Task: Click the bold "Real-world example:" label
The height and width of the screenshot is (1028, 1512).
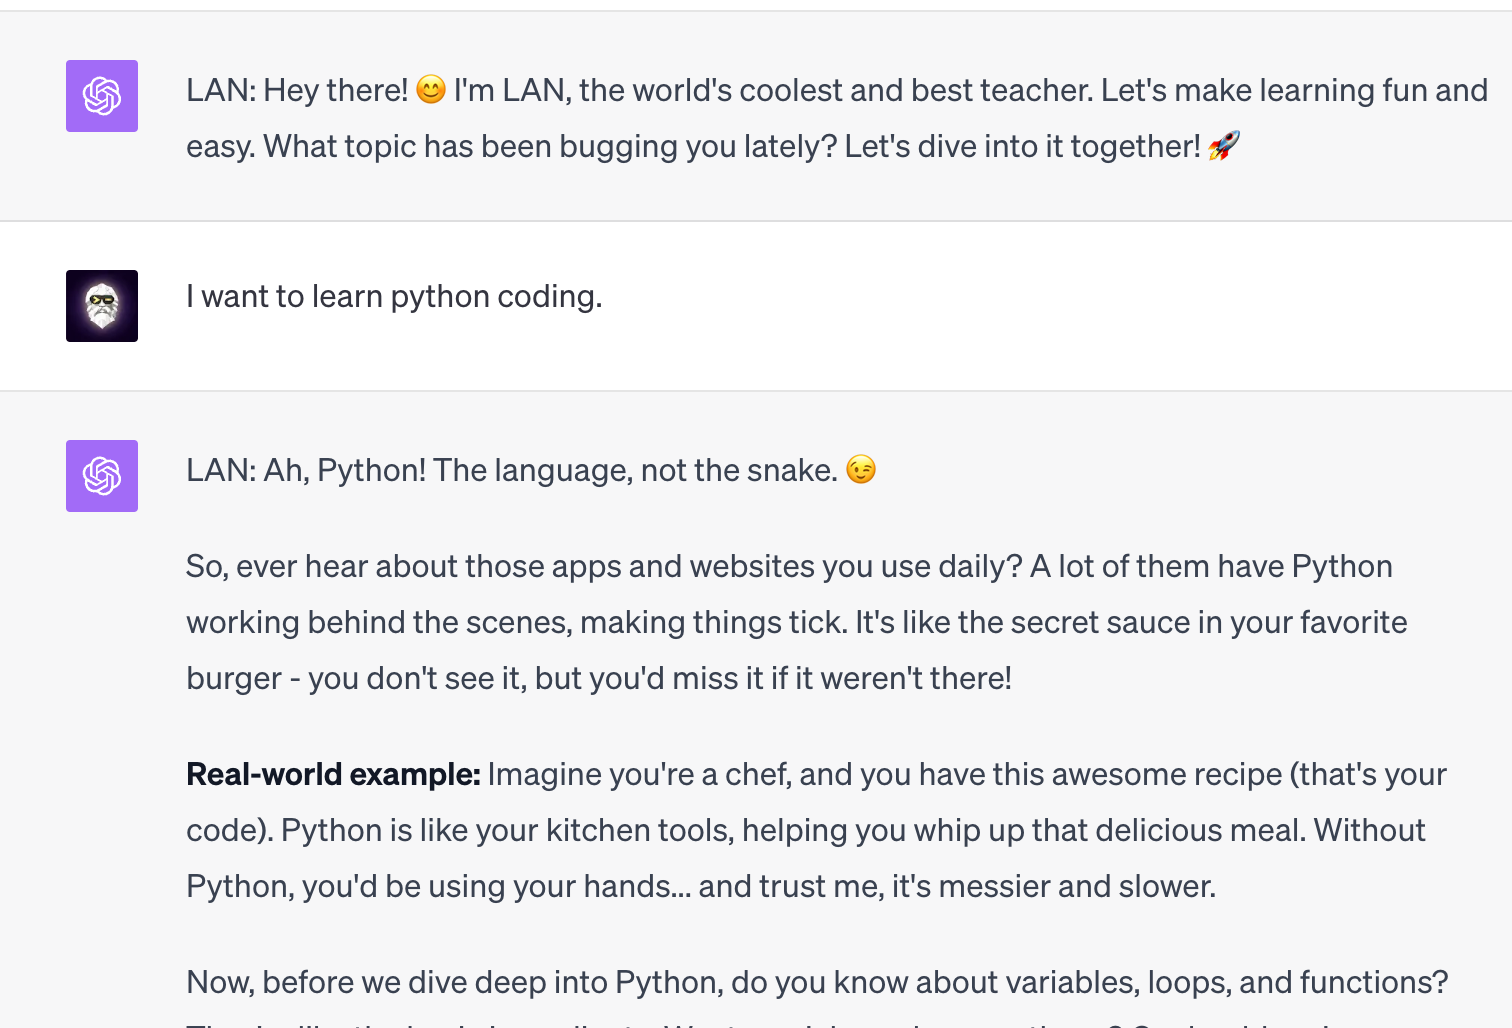Action: (333, 775)
